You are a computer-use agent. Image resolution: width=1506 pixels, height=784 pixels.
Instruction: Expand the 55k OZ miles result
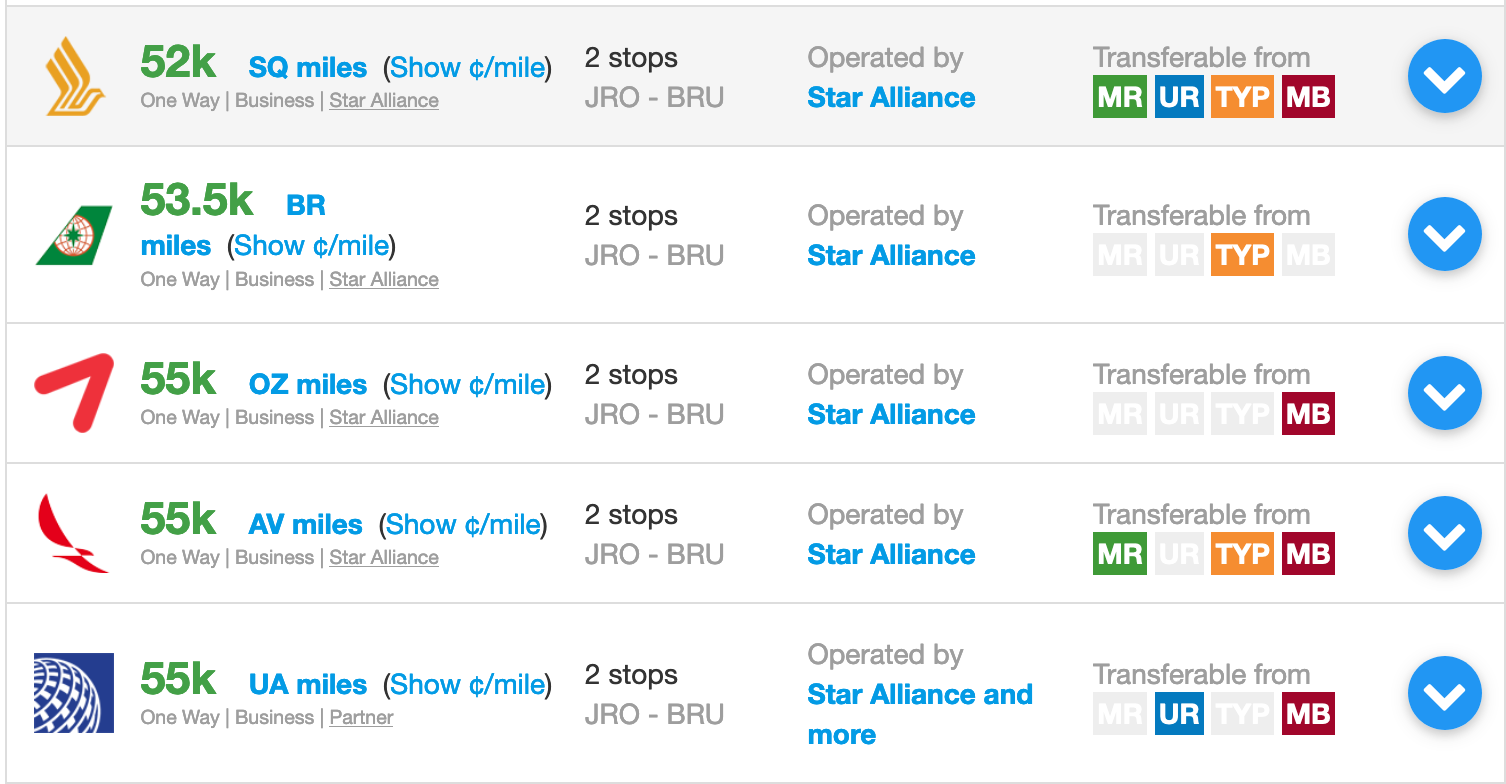coord(1444,394)
